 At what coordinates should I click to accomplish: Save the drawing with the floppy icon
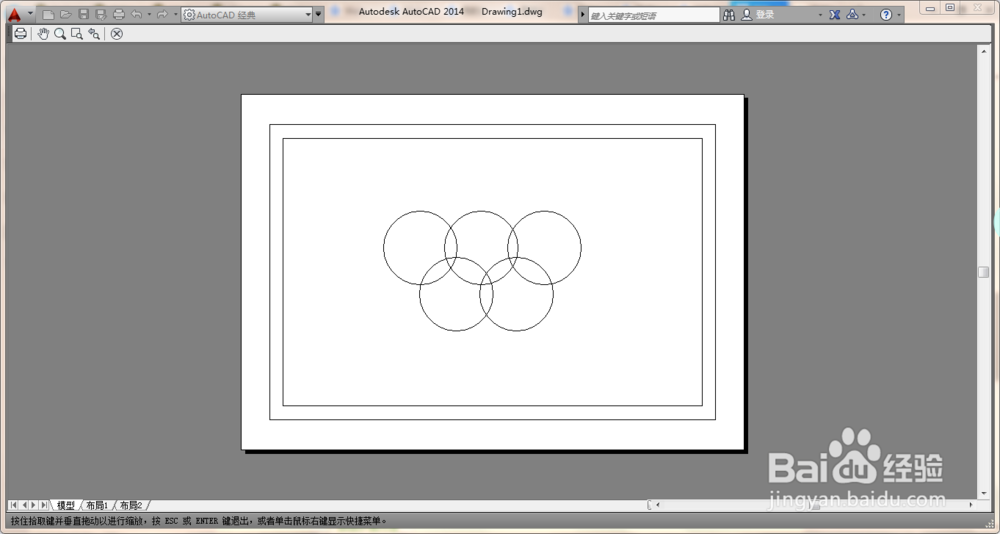pos(84,14)
